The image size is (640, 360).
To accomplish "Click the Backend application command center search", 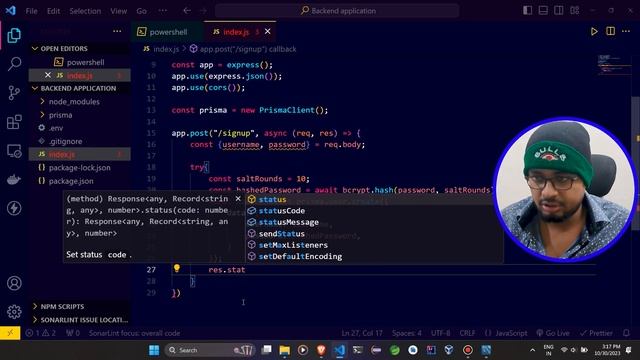I will coord(337,11).
